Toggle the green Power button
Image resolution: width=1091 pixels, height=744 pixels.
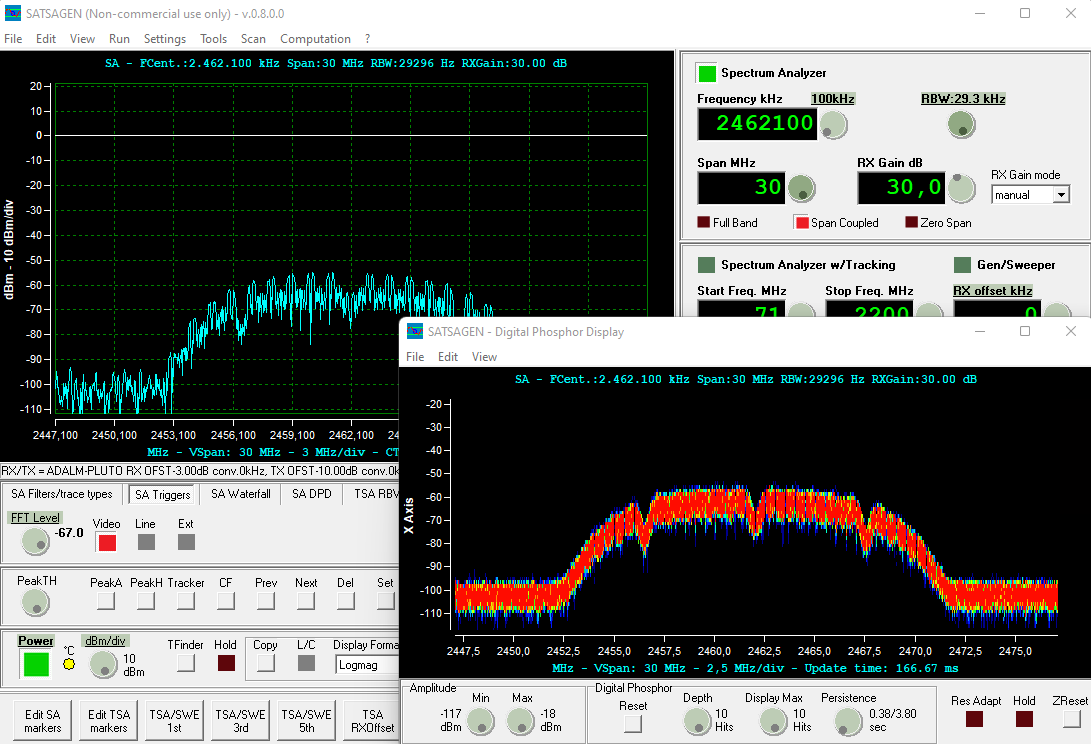point(36,664)
